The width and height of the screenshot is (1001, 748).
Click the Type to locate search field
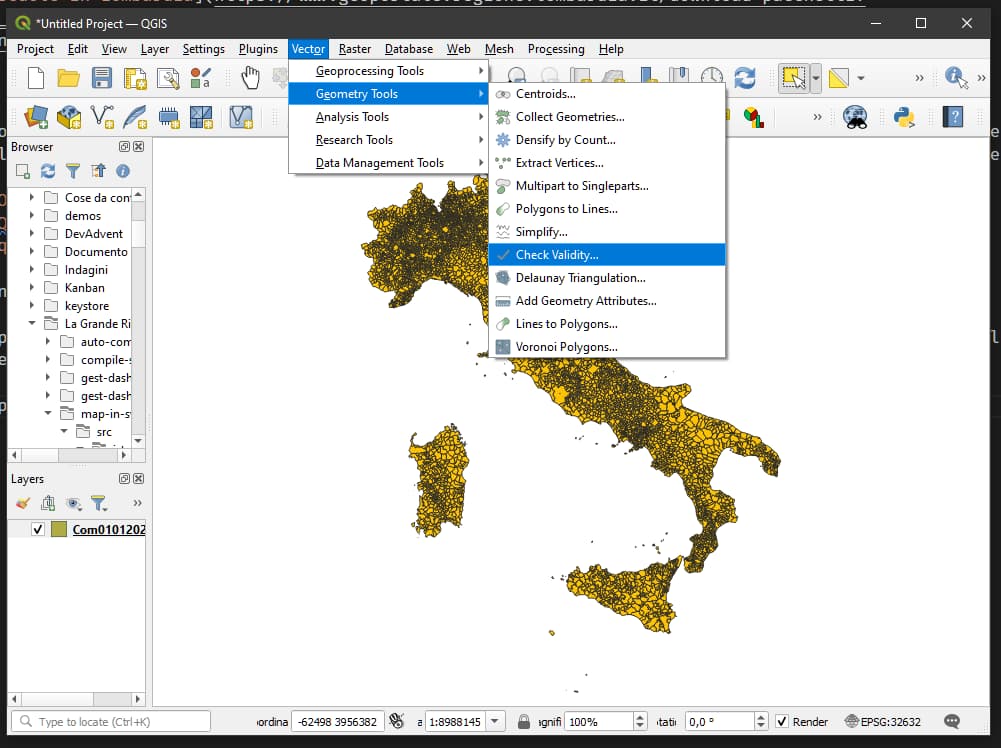pyautogui.click(x=111, y=722)
